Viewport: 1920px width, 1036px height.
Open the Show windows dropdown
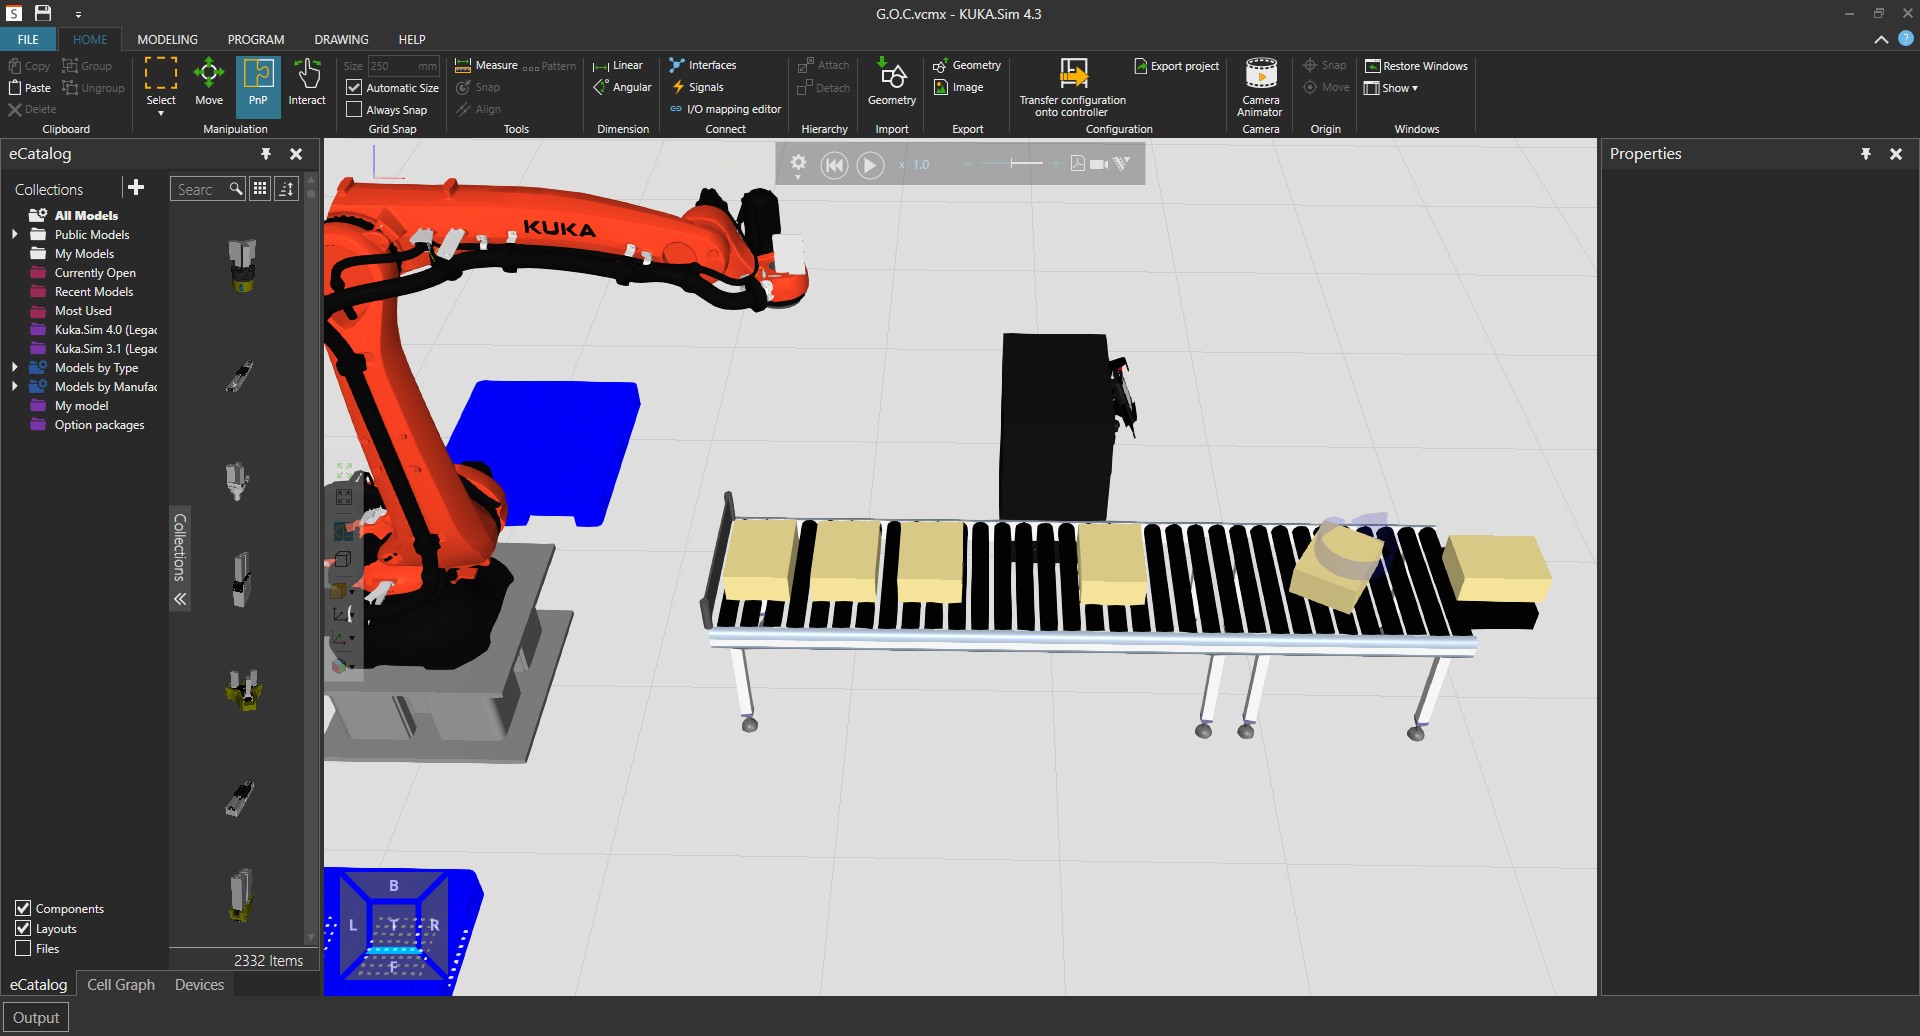pos(1391,88)
